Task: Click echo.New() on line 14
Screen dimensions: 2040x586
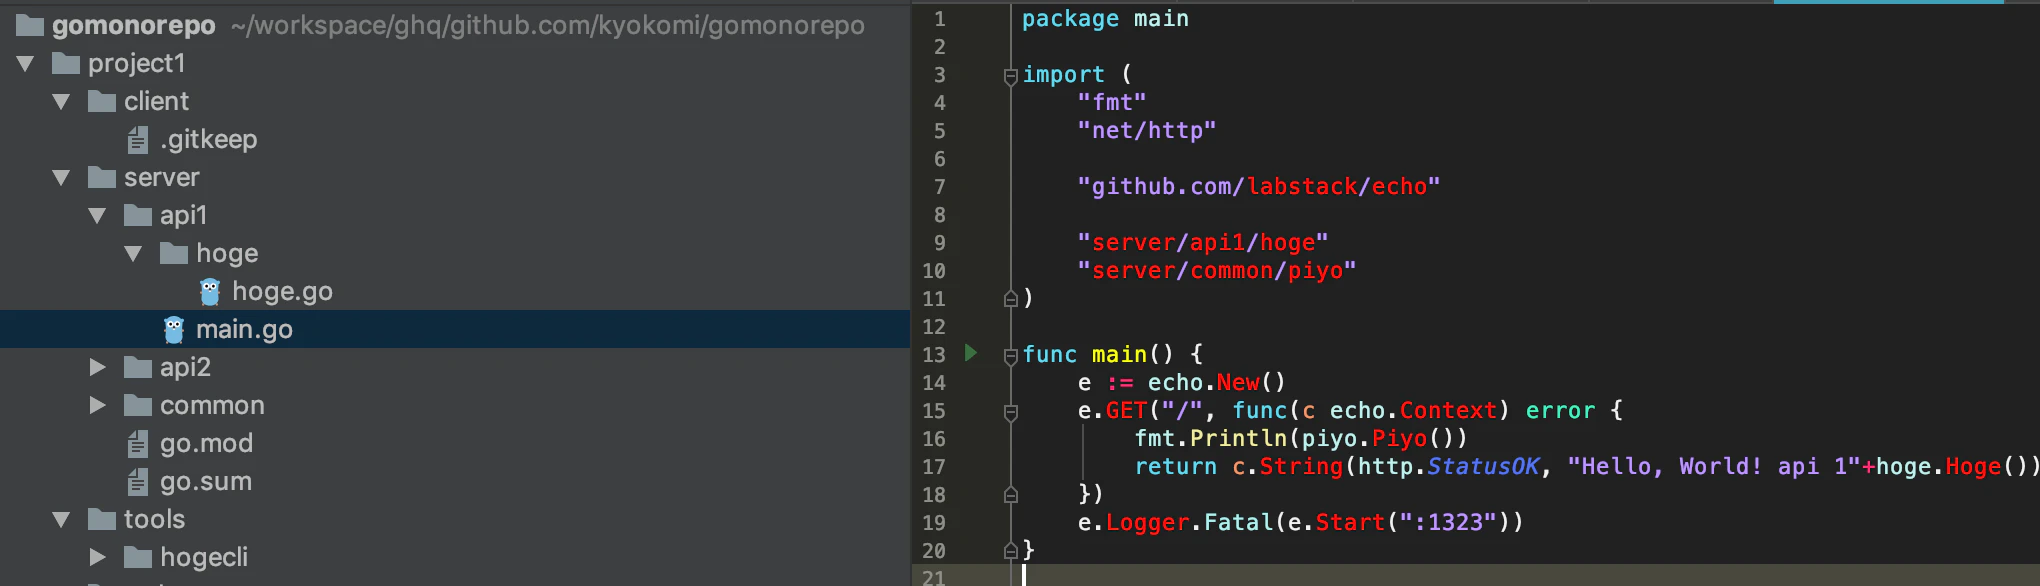Action: coord(1216,383)
